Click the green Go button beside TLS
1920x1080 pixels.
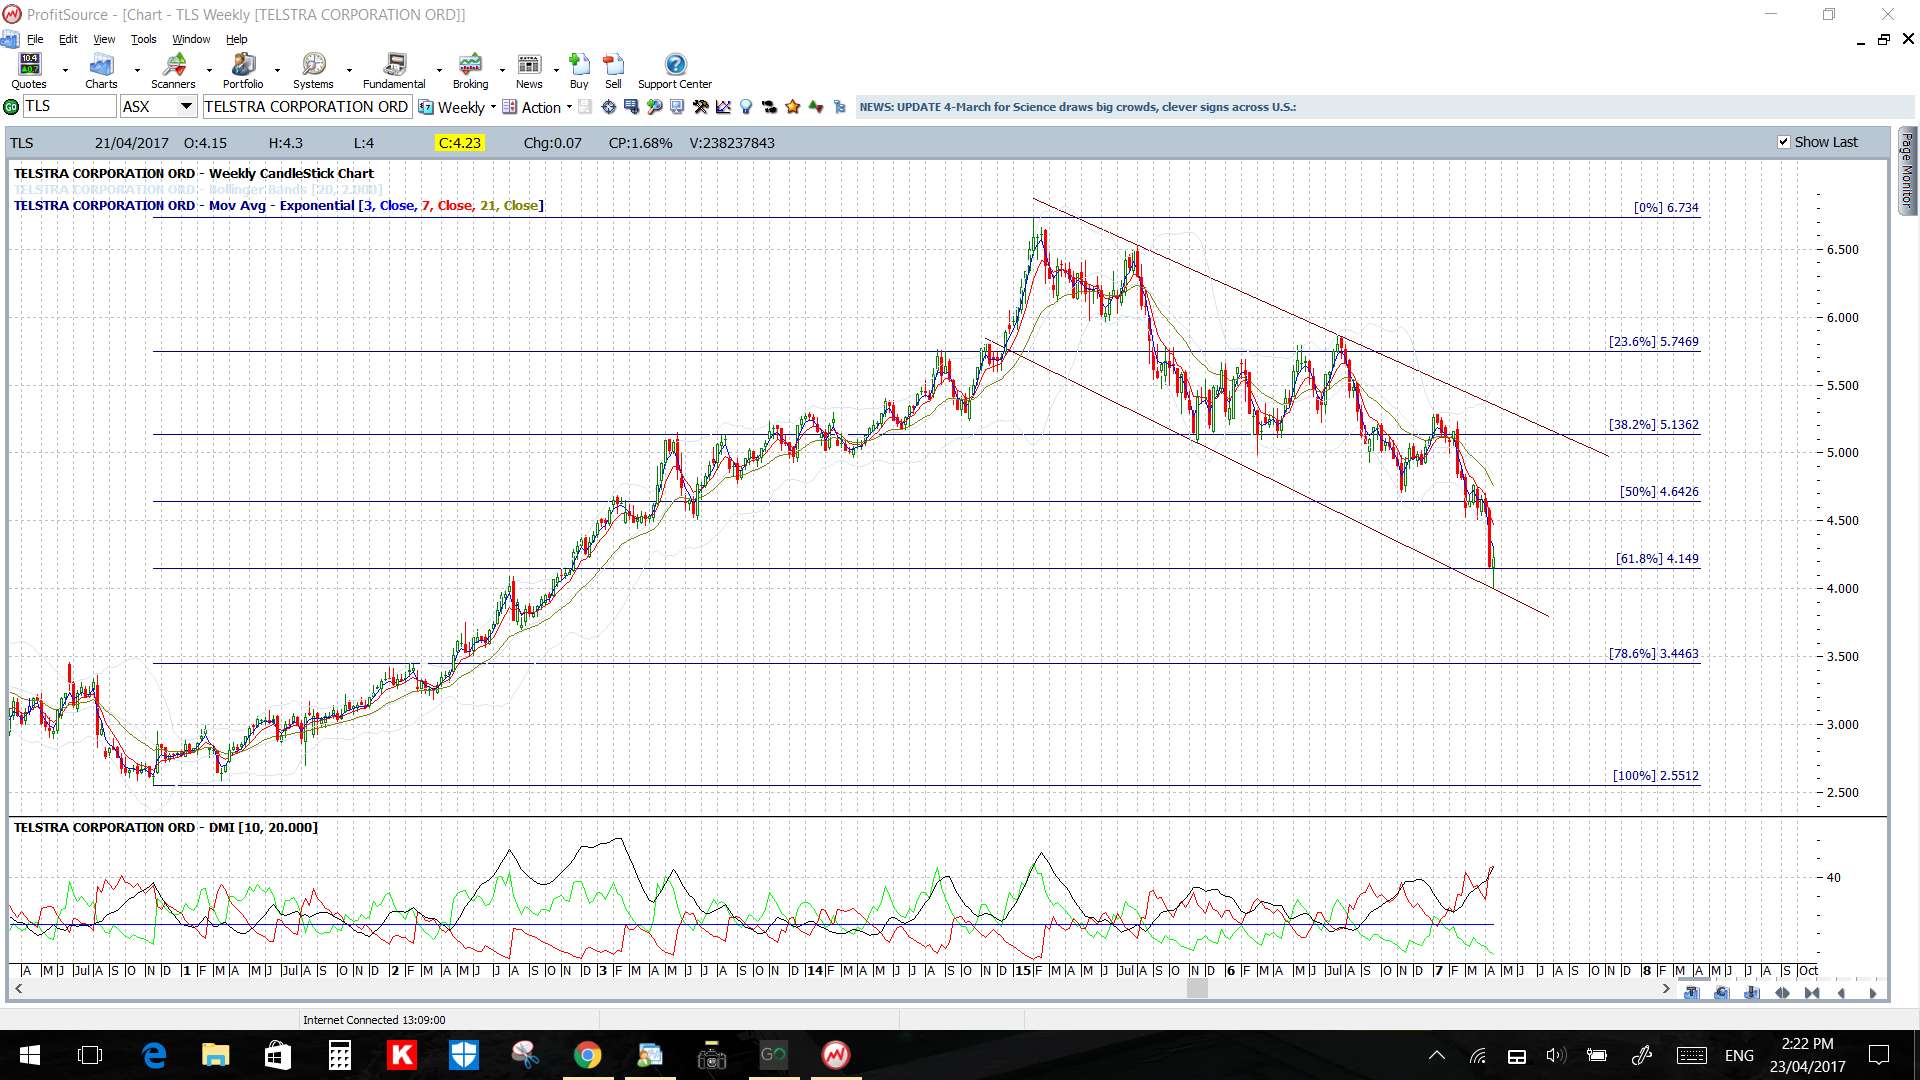tap(11, 107)
